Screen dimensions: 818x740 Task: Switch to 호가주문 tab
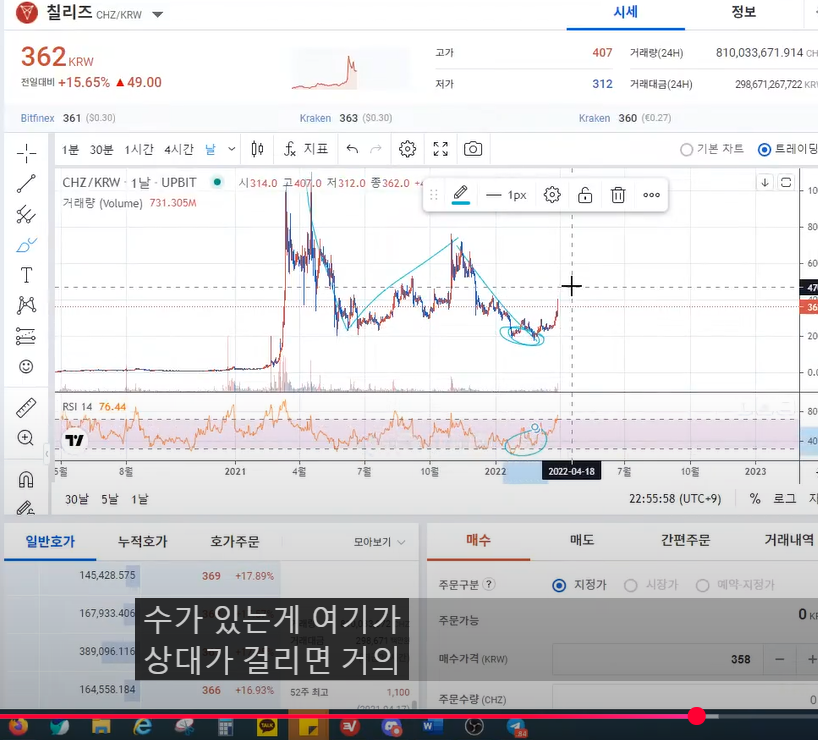pyautogui.click(x=235, y=542)
